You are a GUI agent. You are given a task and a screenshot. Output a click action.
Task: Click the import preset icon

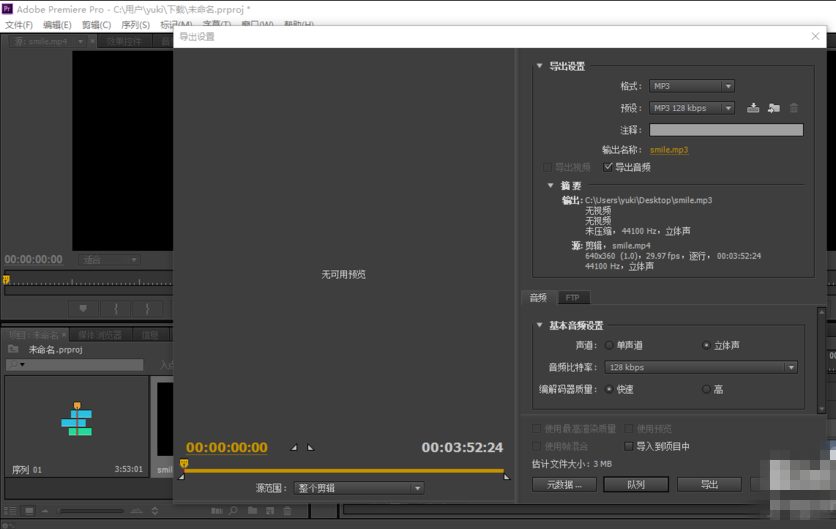773,108
